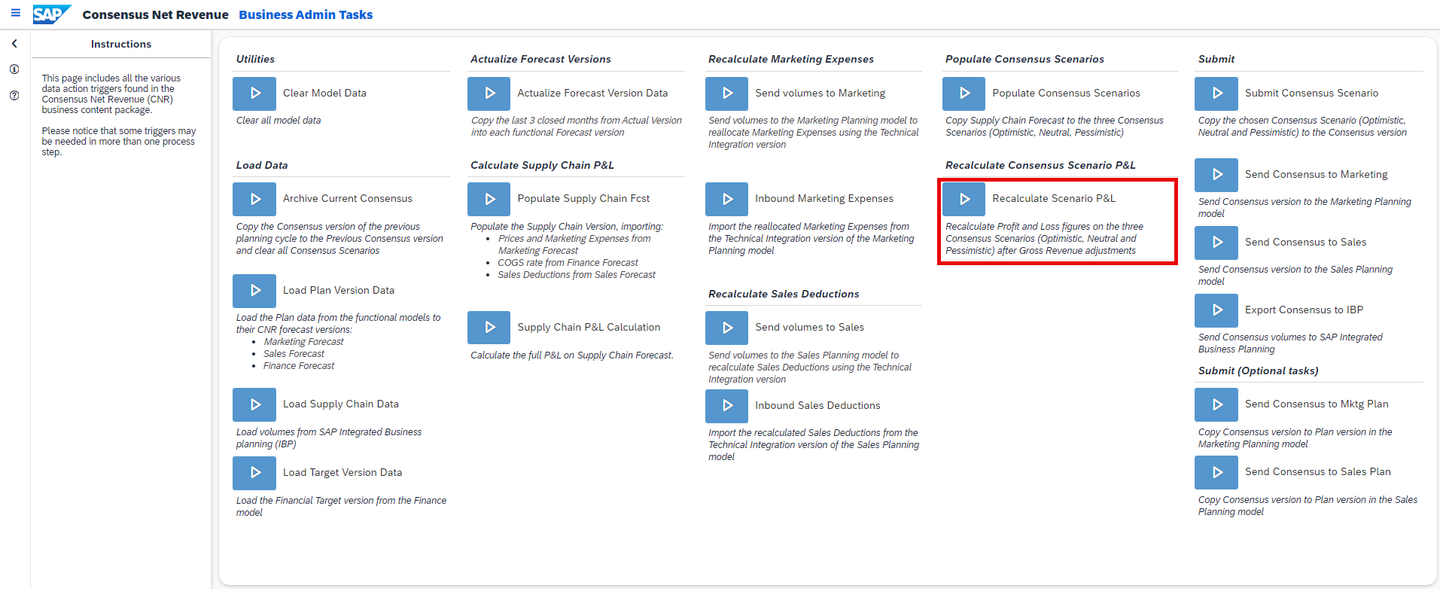Click the Submit (Optional tasks) heading
This screenshot has height=589, width=1440.
1258,371
